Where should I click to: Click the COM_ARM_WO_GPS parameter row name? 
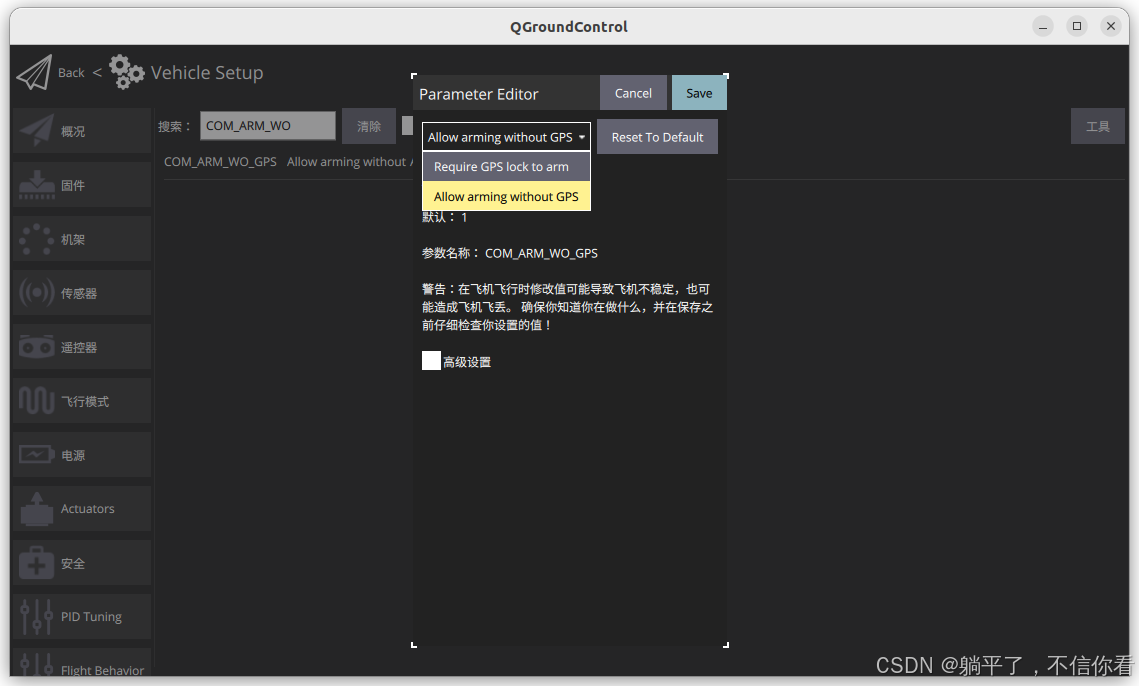(220, 162)
